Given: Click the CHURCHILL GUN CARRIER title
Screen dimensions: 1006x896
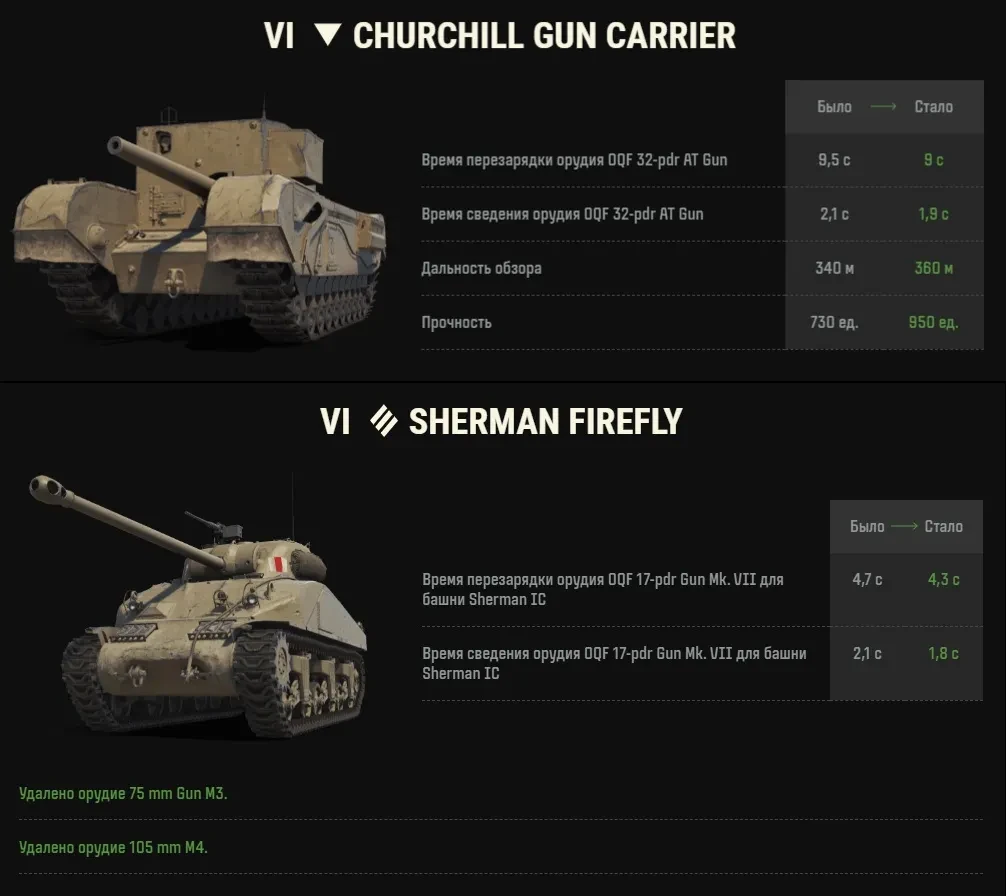Looking at the screenshot, I should tap(544, 36).
